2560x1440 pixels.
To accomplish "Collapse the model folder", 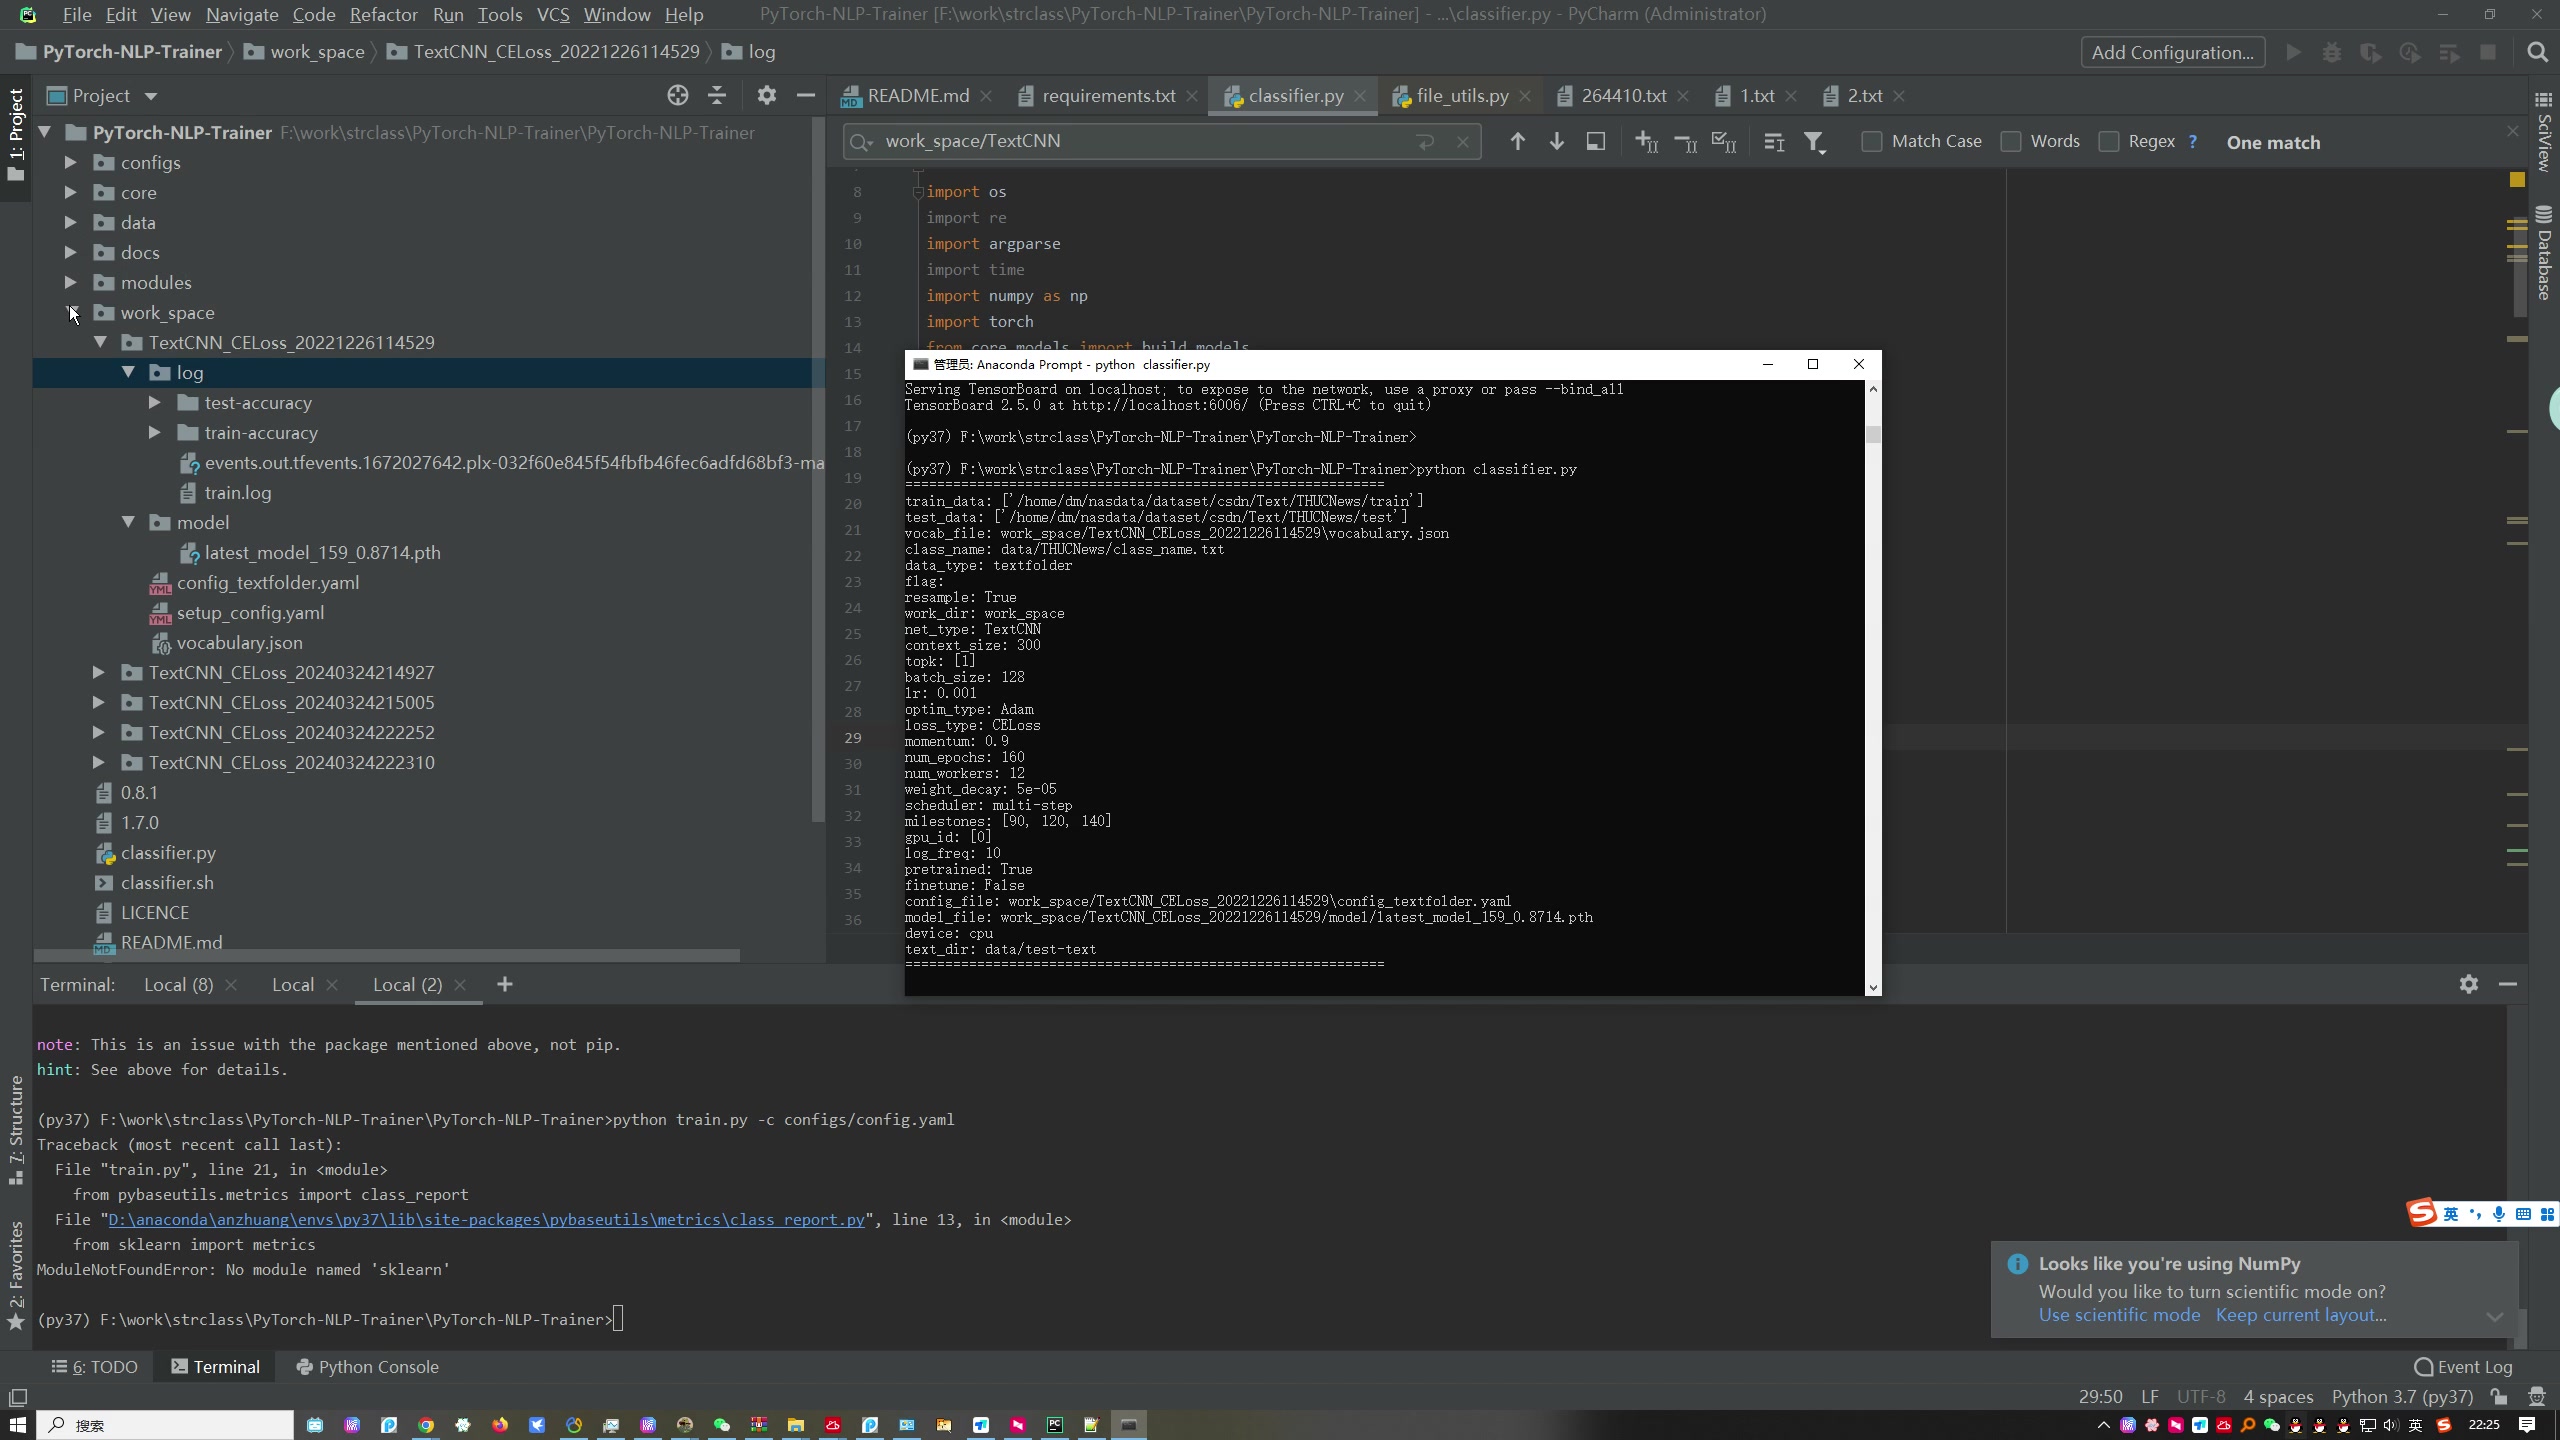I will pos(128,523).
